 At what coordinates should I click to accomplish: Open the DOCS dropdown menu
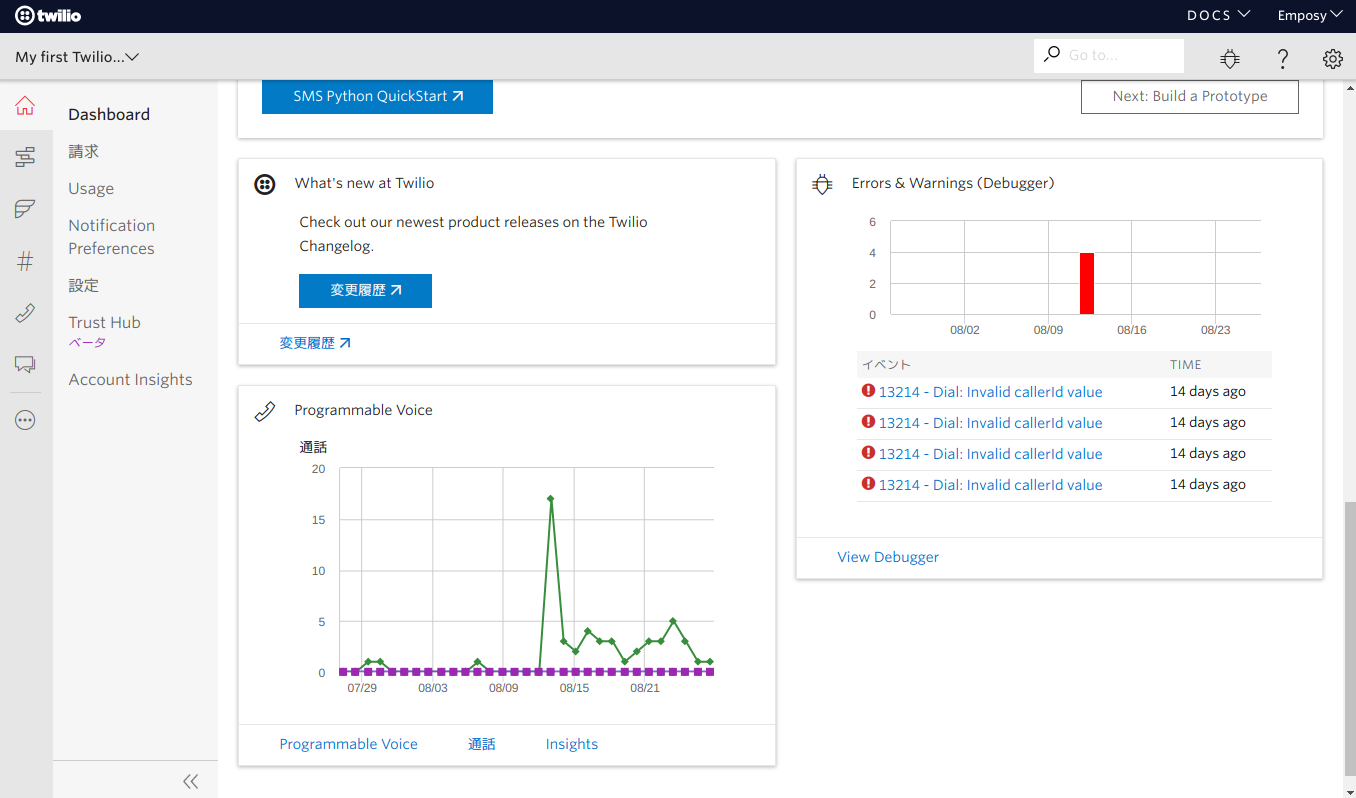[x=1218, y=15]
